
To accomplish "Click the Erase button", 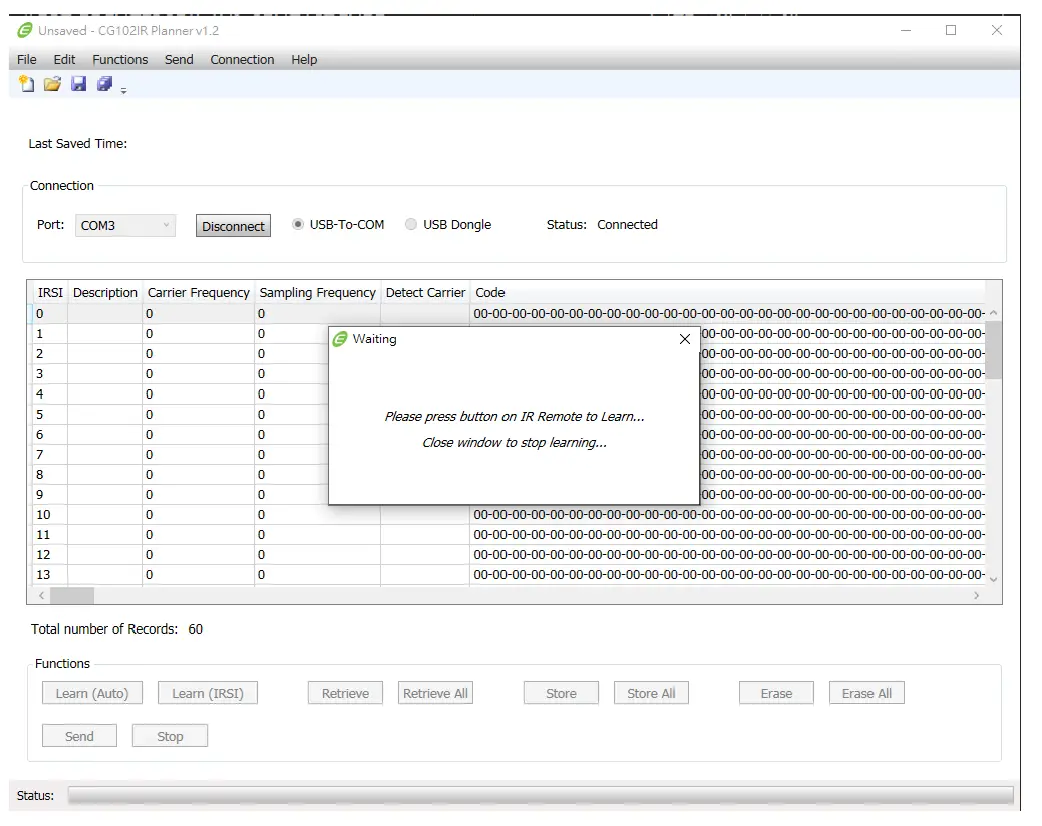I will point(776,693).
